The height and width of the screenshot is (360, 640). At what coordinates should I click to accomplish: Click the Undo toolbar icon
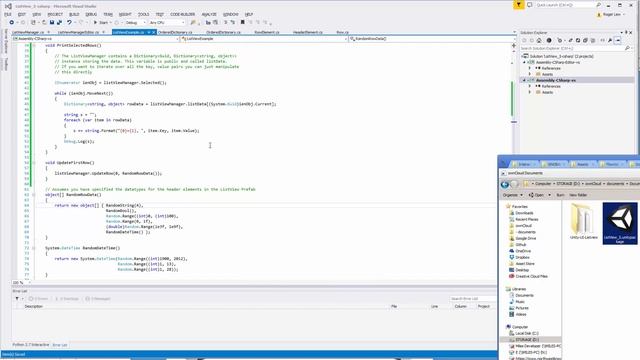(69, 22)
